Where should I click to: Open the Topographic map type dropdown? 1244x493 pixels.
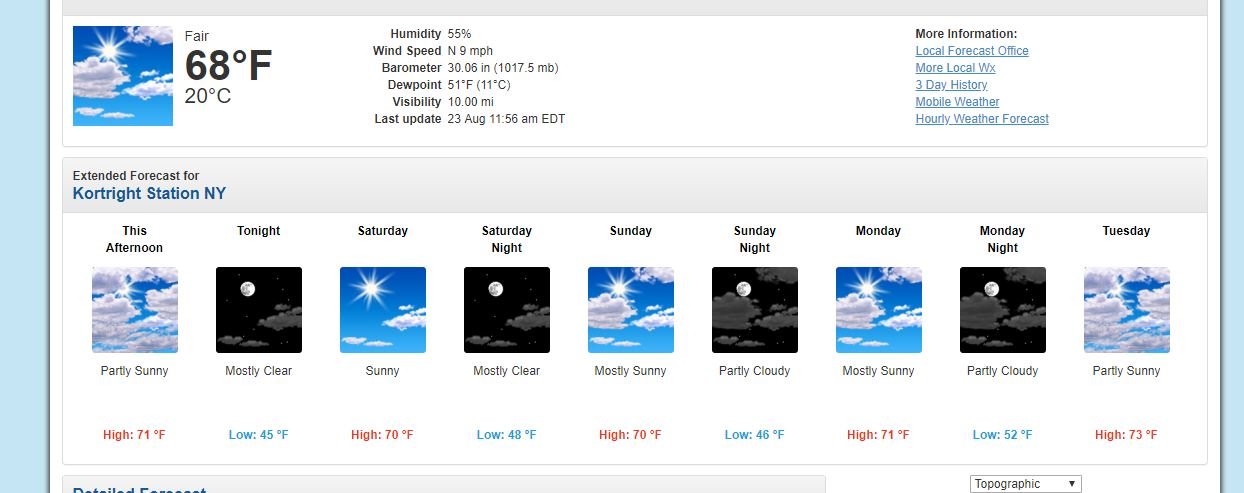point(1026,484)
